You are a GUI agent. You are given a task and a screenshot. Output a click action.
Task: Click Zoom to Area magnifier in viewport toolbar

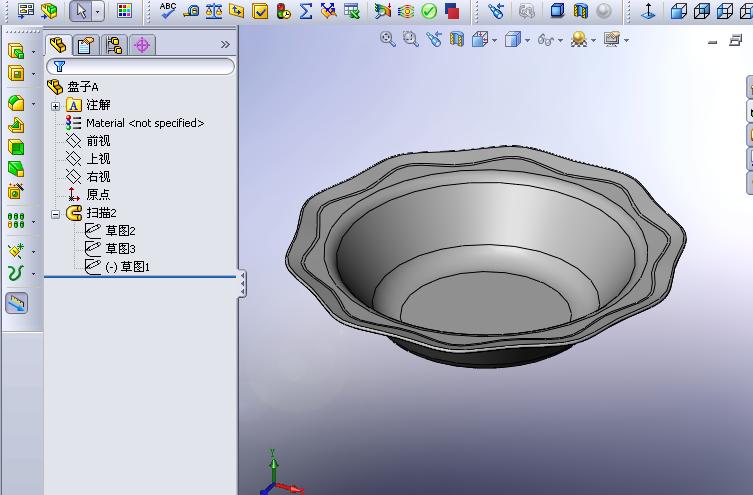pyautogui.click(x=411, y=39)
